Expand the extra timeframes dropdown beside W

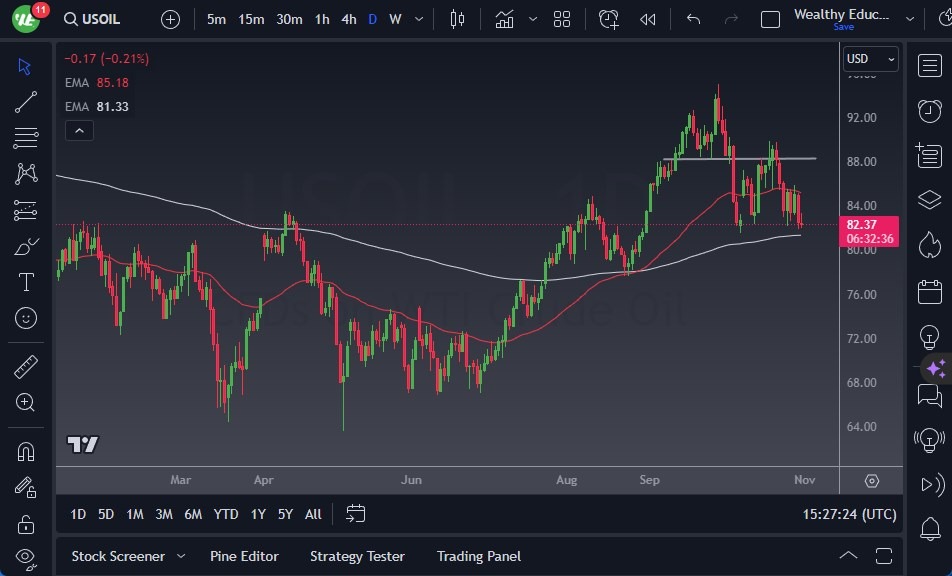417,18
